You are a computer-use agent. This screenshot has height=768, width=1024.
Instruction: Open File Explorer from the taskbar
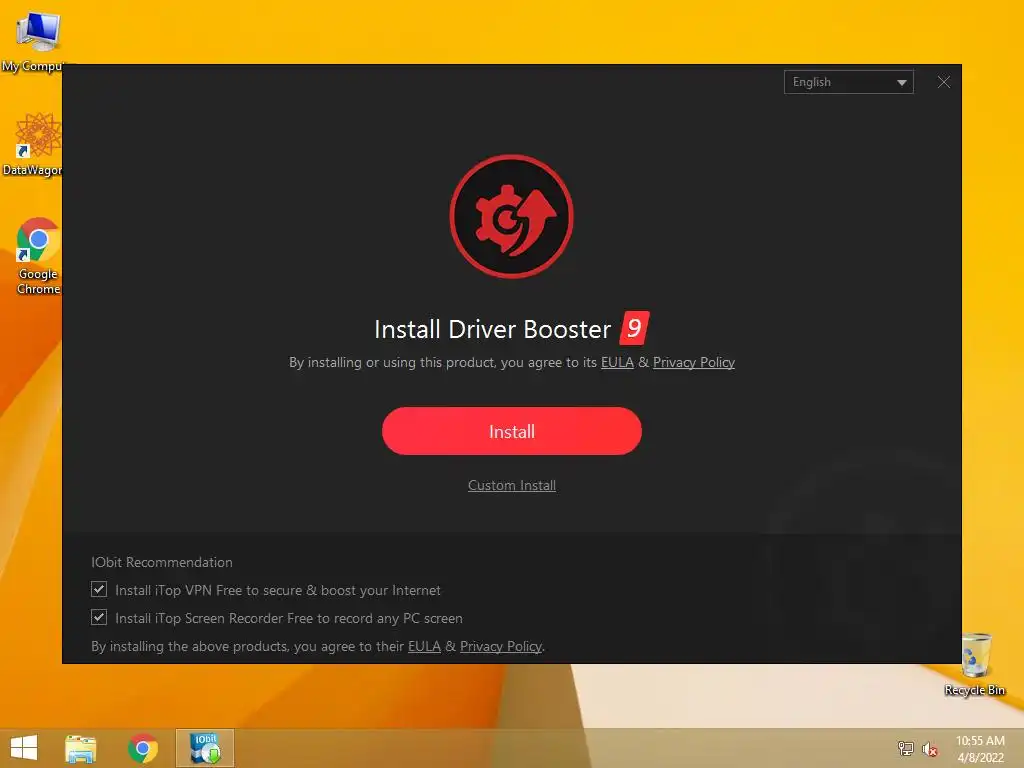tap(80, 748)
